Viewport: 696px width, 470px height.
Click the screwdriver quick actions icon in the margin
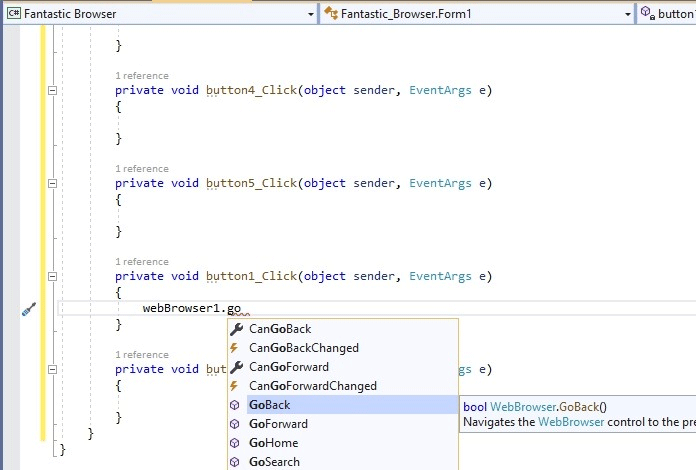(29, 309)
